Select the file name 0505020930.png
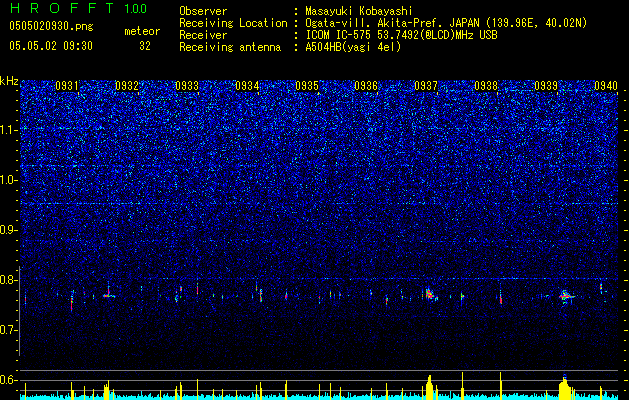The image size is (629, 400). click(x=51, y=26)
